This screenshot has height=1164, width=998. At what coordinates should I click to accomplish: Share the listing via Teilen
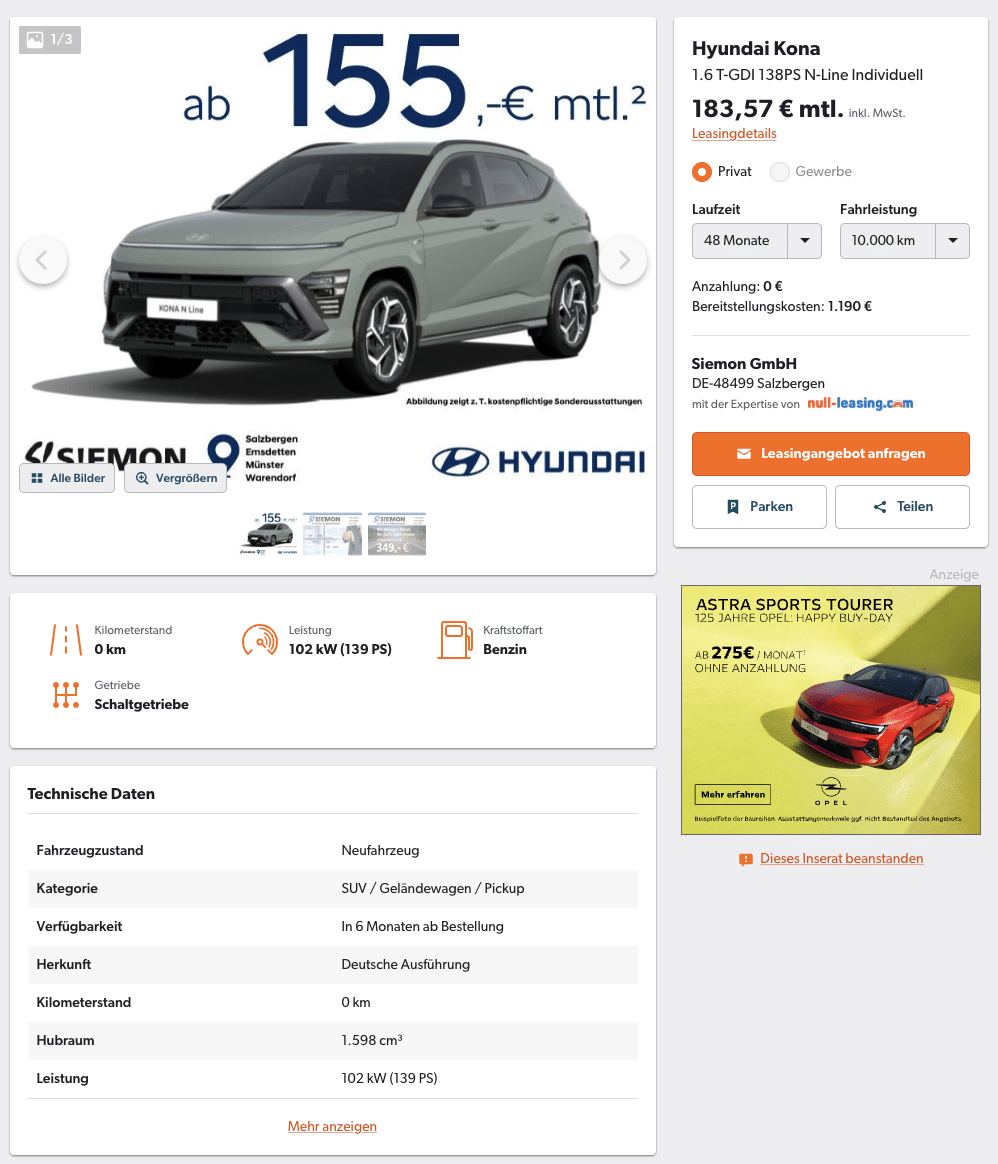click(x=902, y=507)
